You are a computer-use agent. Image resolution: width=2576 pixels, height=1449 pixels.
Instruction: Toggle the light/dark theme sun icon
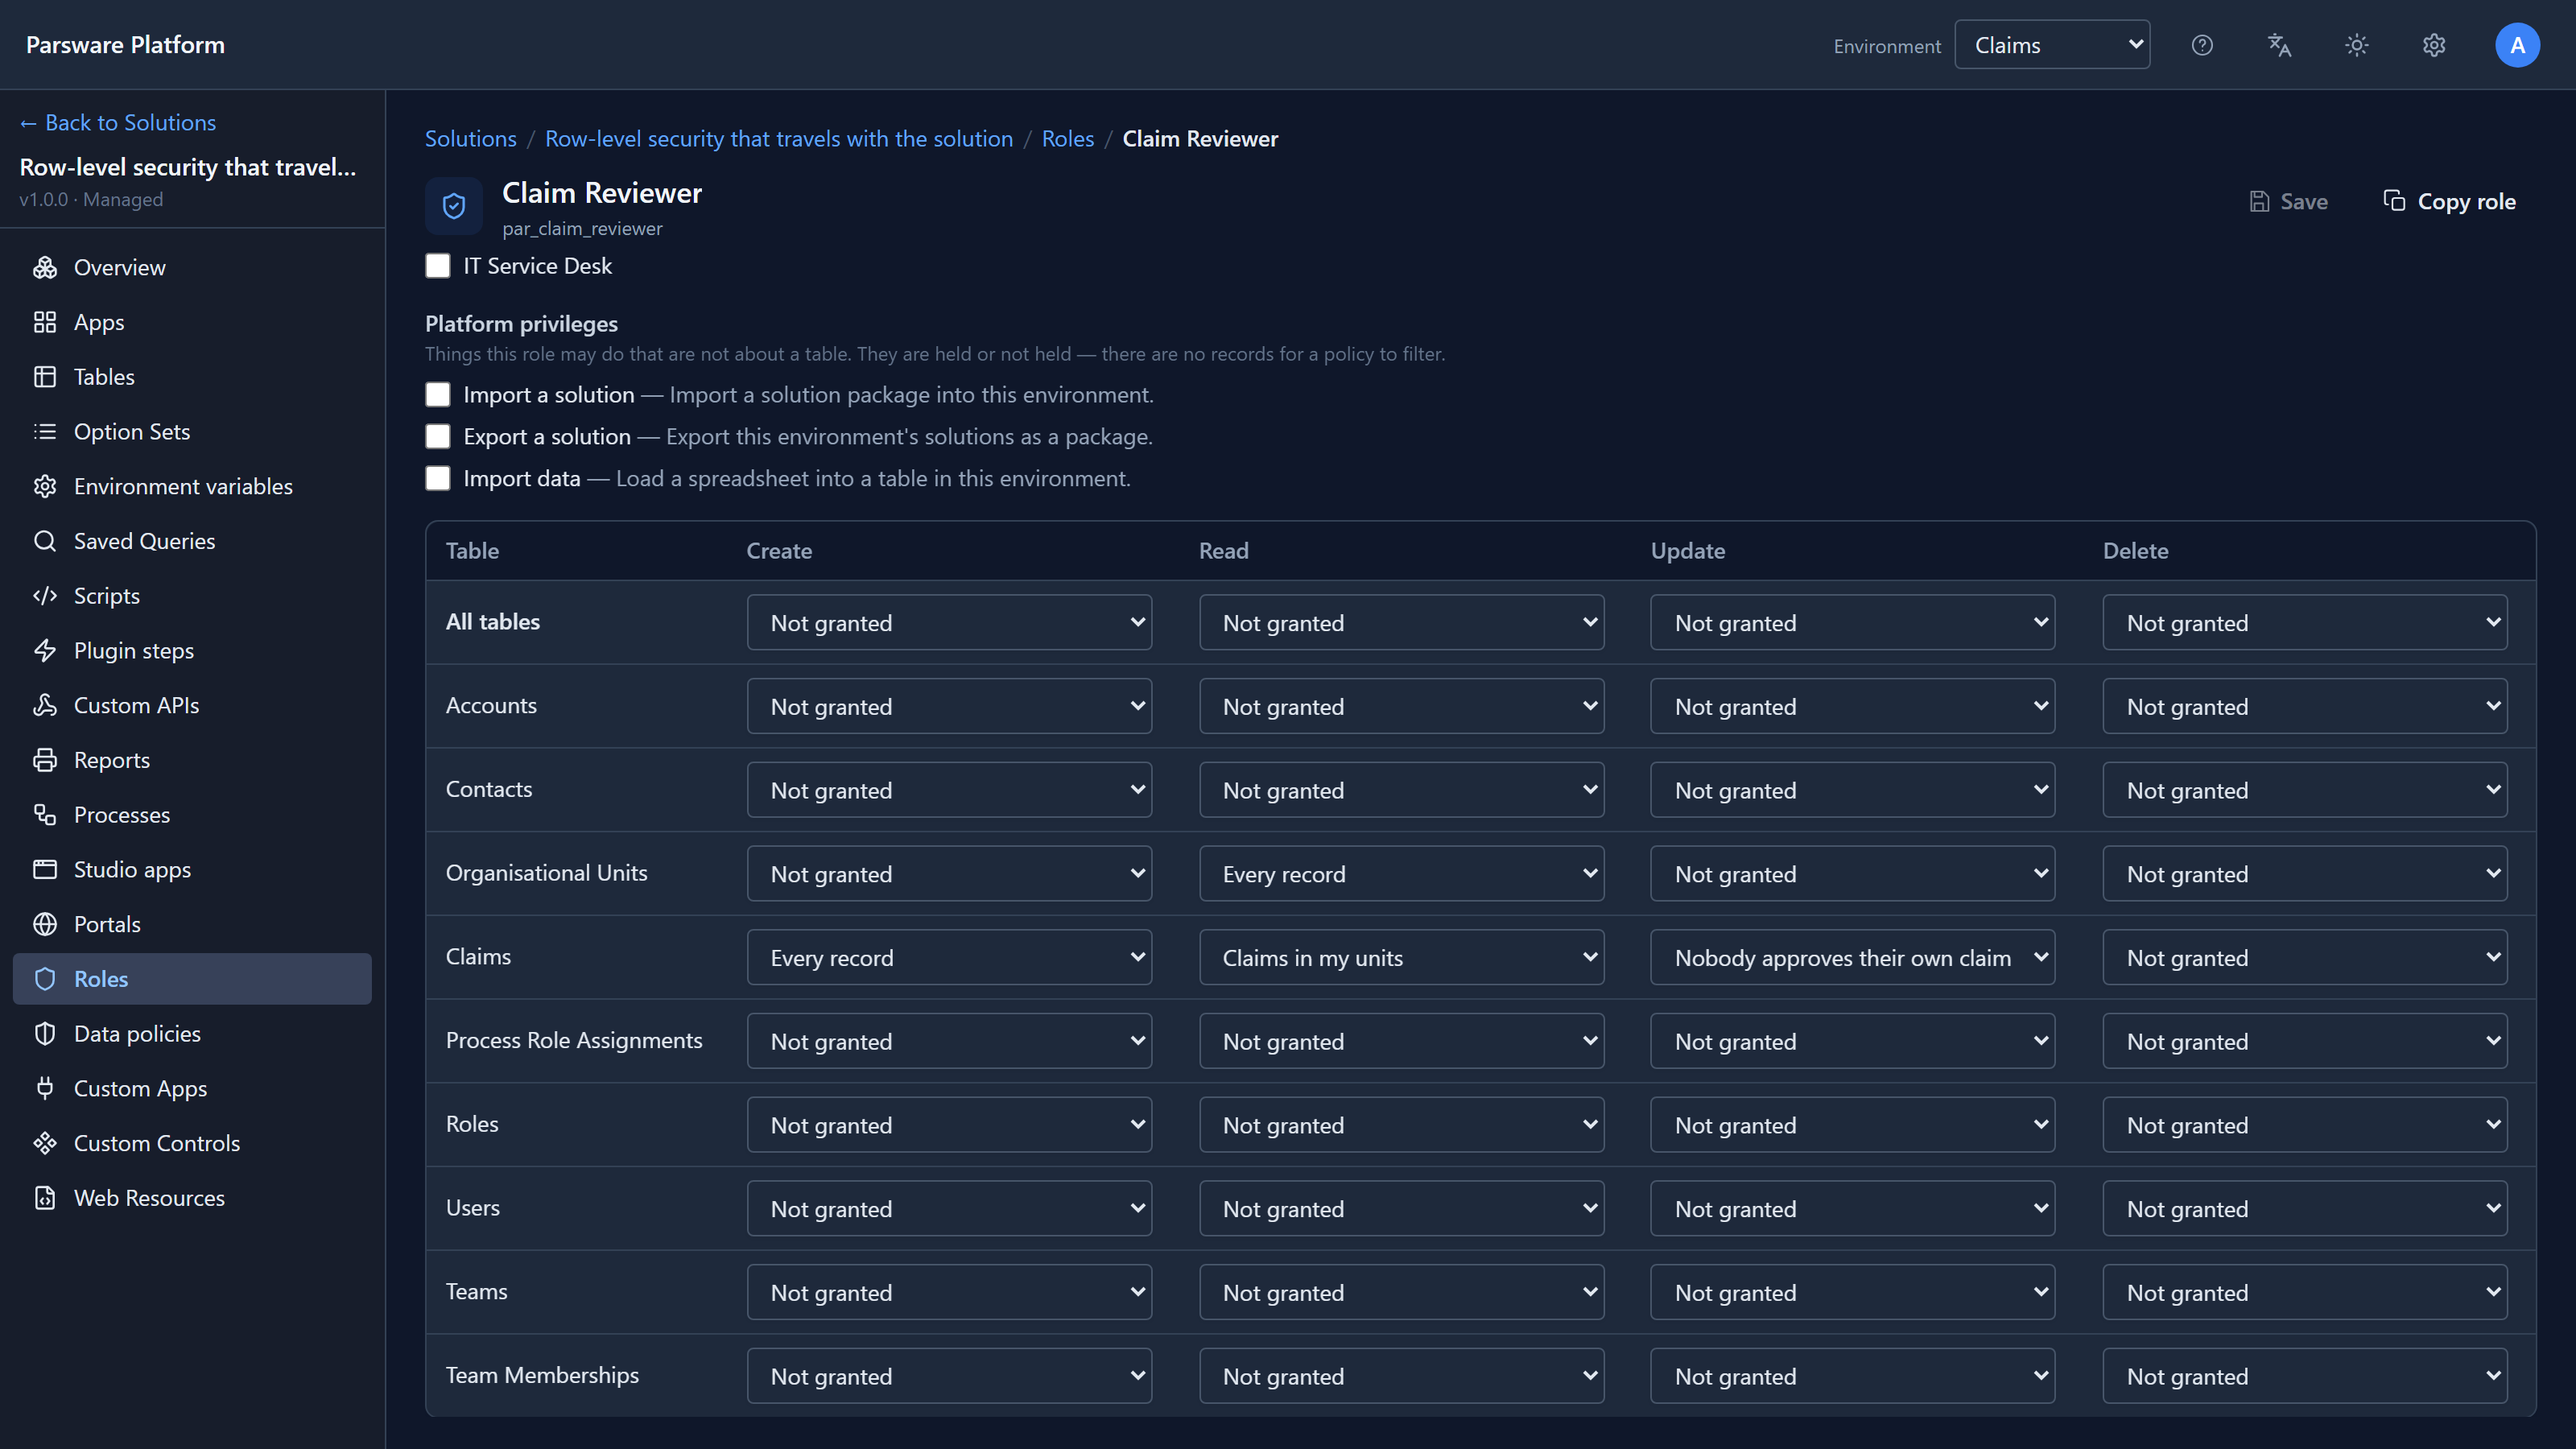click(x=2357, y=45)
